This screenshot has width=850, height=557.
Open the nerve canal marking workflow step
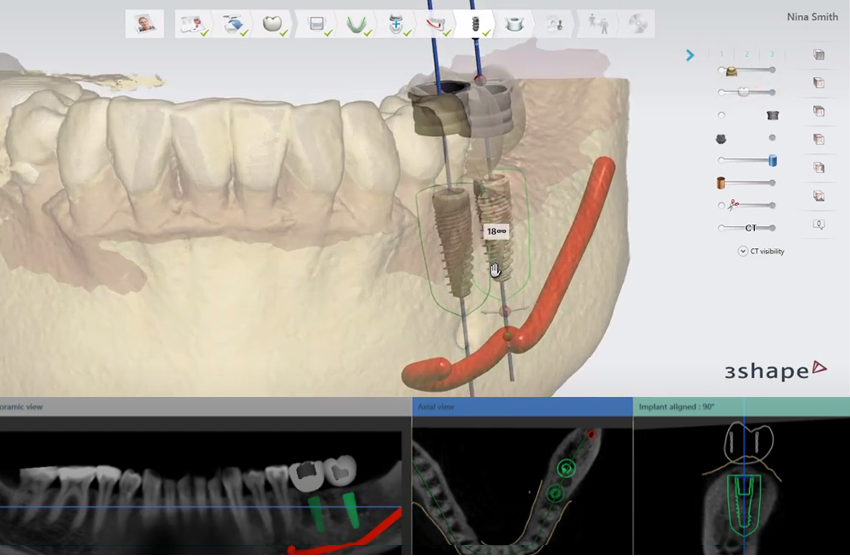[436, 24]
